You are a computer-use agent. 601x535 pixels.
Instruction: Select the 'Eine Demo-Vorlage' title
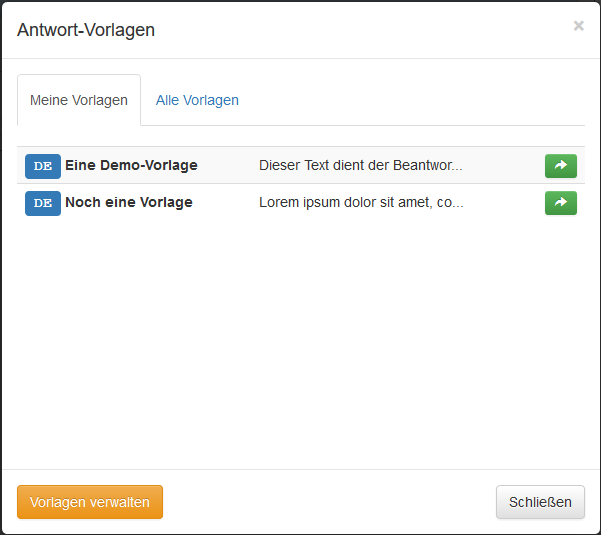tap(131, 165)
